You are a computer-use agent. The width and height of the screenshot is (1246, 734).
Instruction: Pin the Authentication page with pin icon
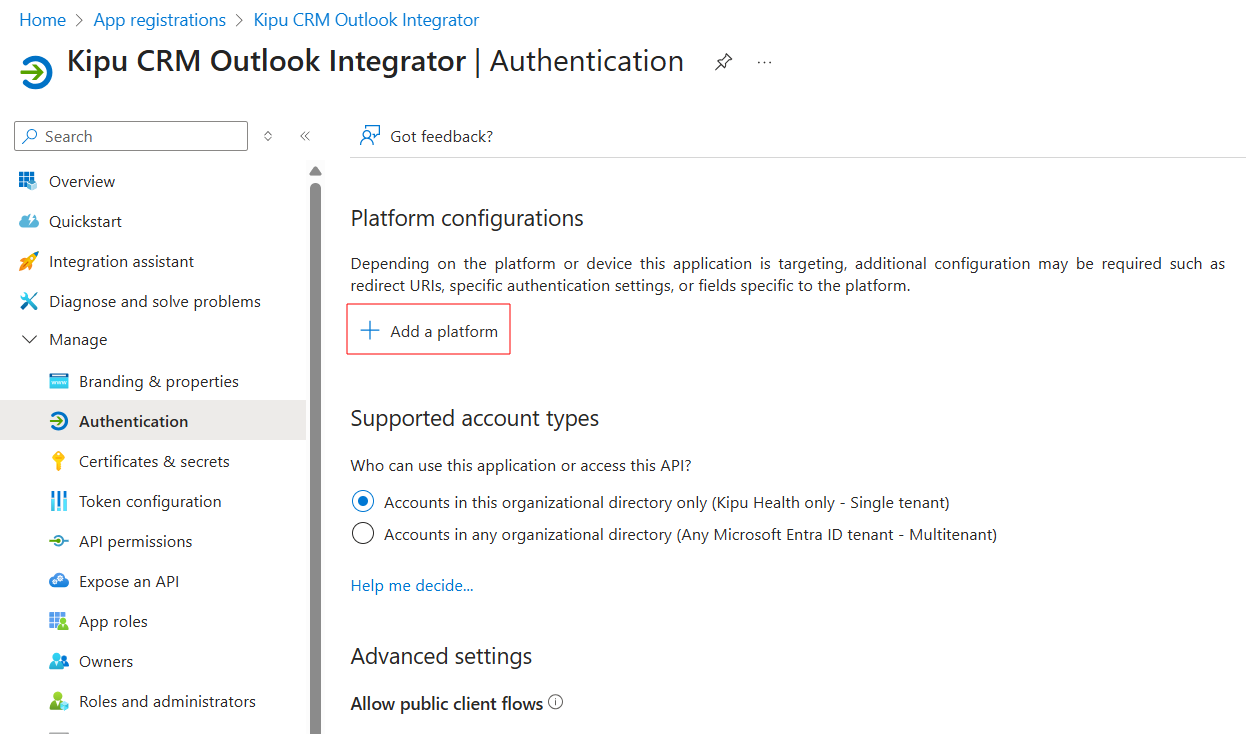[x=723, y=62]
